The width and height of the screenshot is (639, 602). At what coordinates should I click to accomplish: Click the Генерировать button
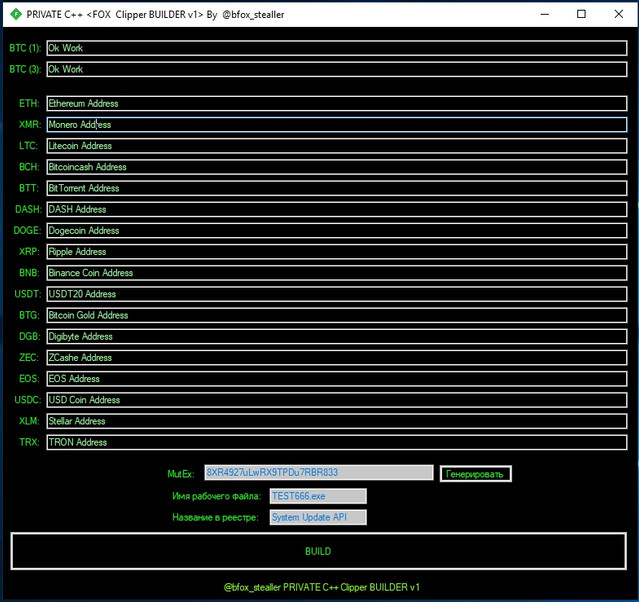coord(476,474)
